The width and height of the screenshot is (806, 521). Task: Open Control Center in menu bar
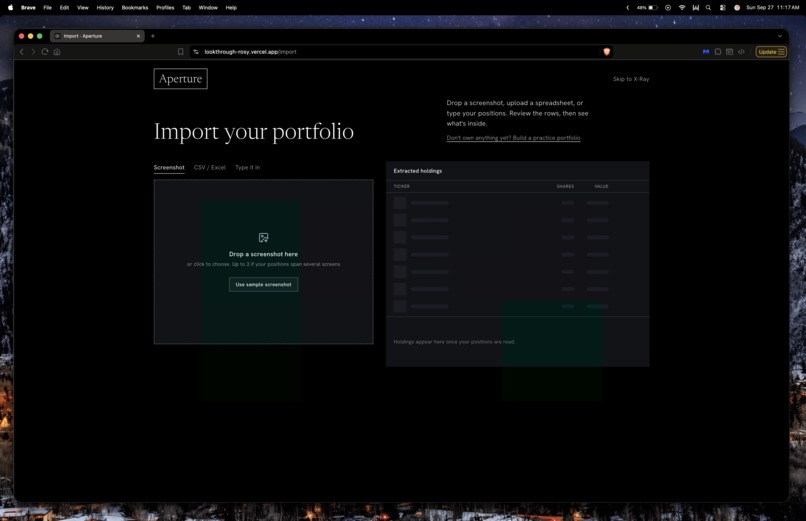722,8
